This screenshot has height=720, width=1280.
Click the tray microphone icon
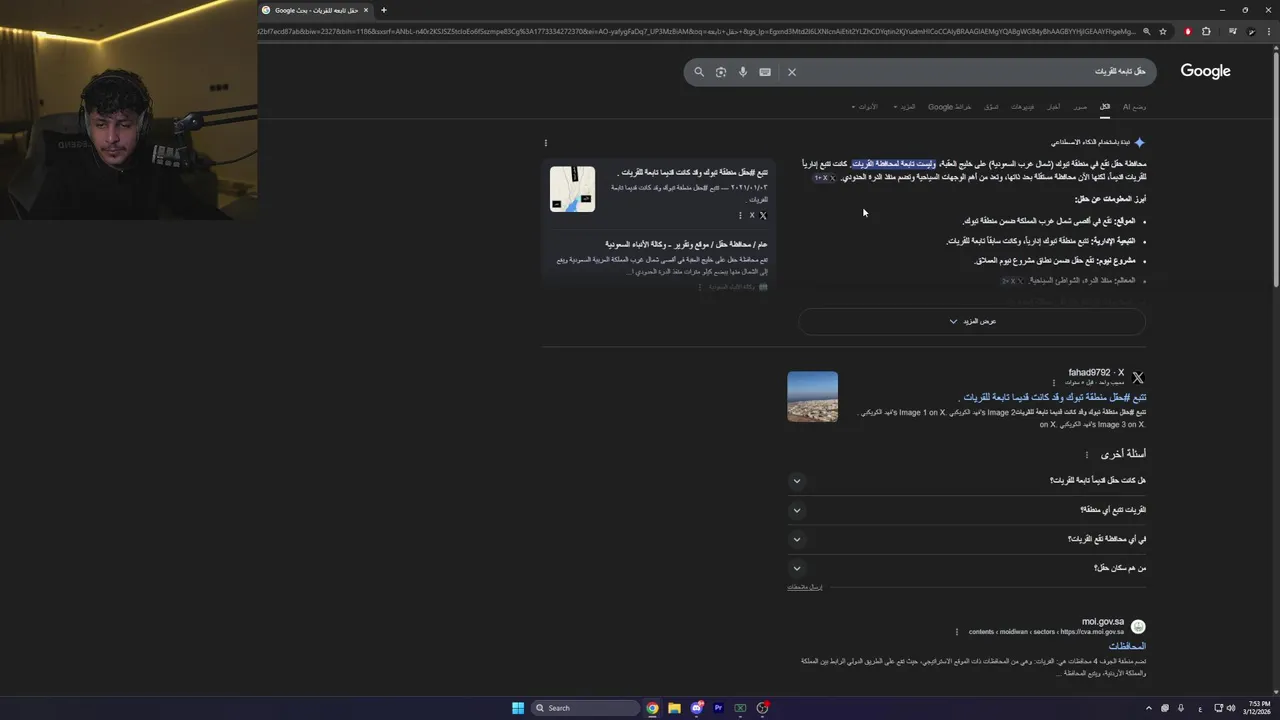click(x=1180, y=708)
